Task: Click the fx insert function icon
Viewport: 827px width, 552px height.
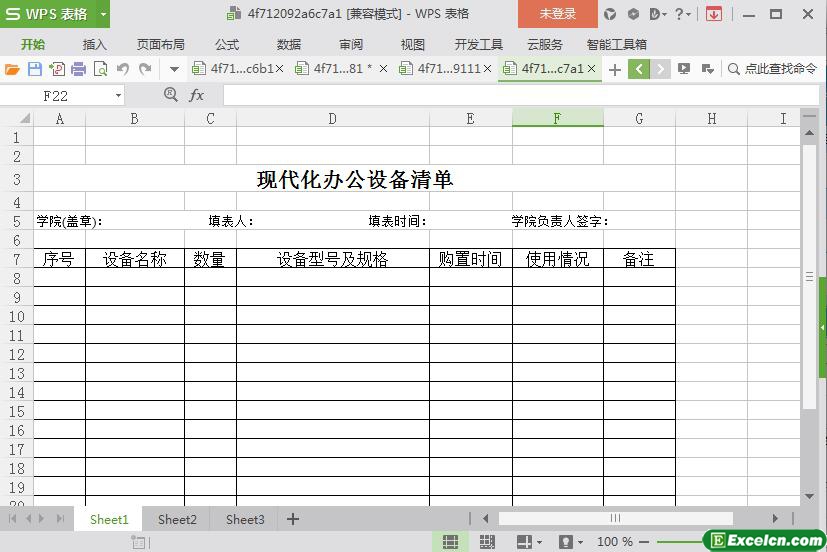Action: (196, 95)
